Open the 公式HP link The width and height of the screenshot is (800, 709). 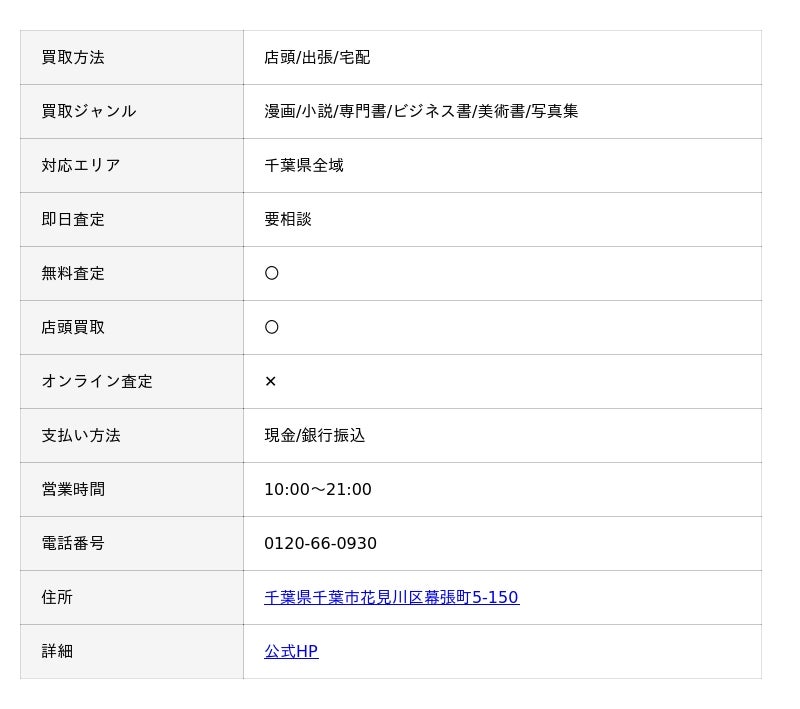tap(291, 651)
